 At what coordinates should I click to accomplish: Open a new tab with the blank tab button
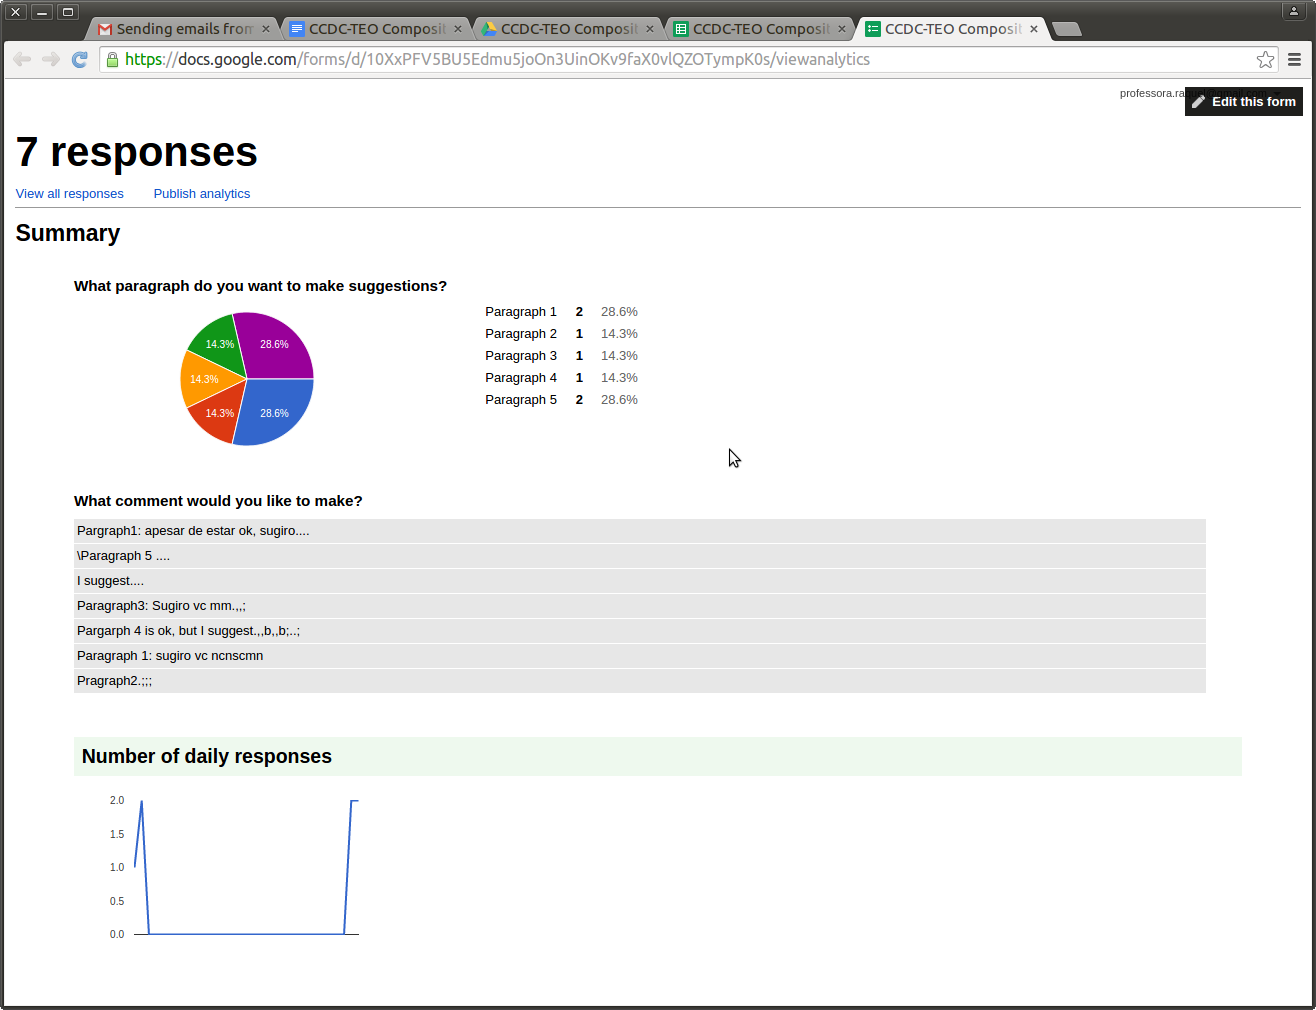[1067, 29]
